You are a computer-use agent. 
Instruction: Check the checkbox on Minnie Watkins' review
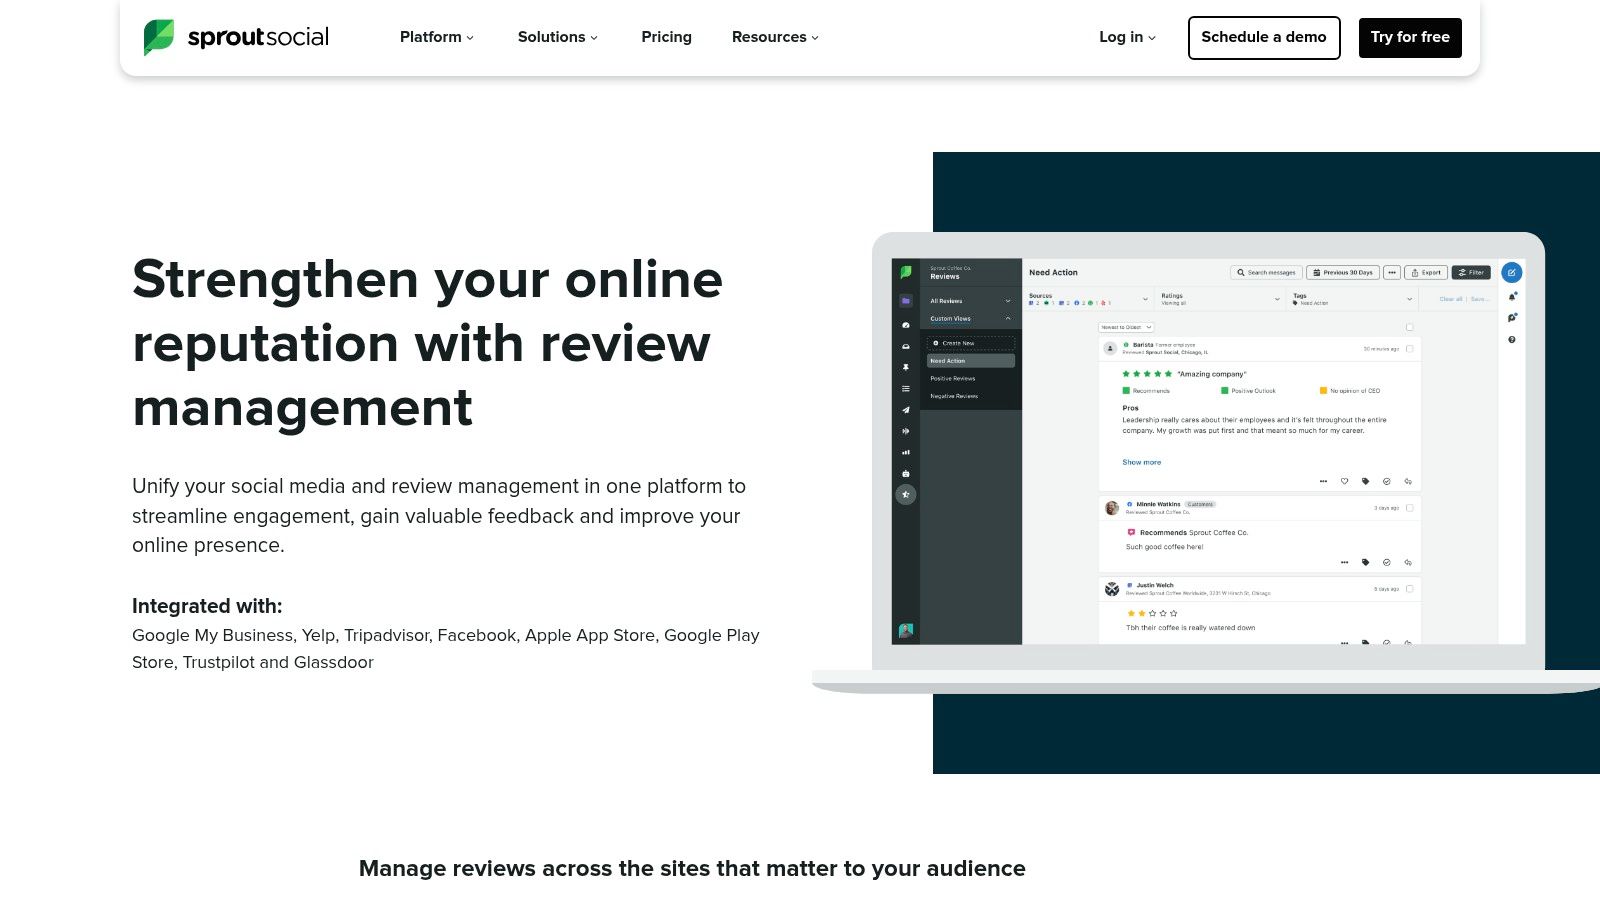1410,508
